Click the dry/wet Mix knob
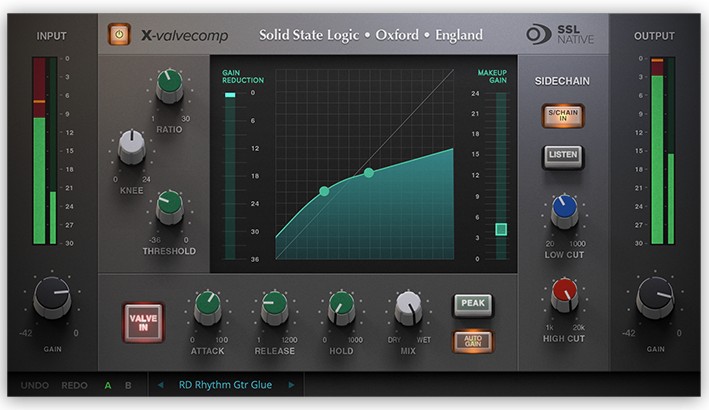709x410 pixels. click(x=408, y=308)
